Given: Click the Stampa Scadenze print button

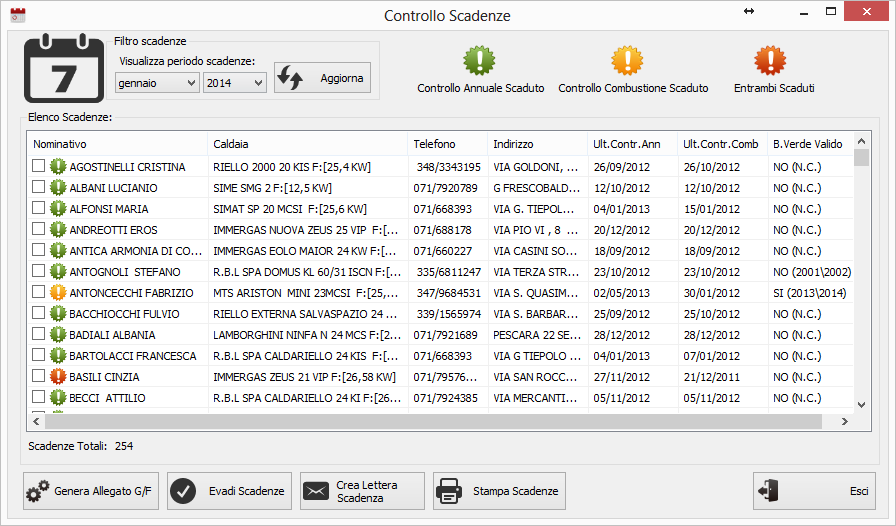Looking at the screenshot, I should pos(499,491).
